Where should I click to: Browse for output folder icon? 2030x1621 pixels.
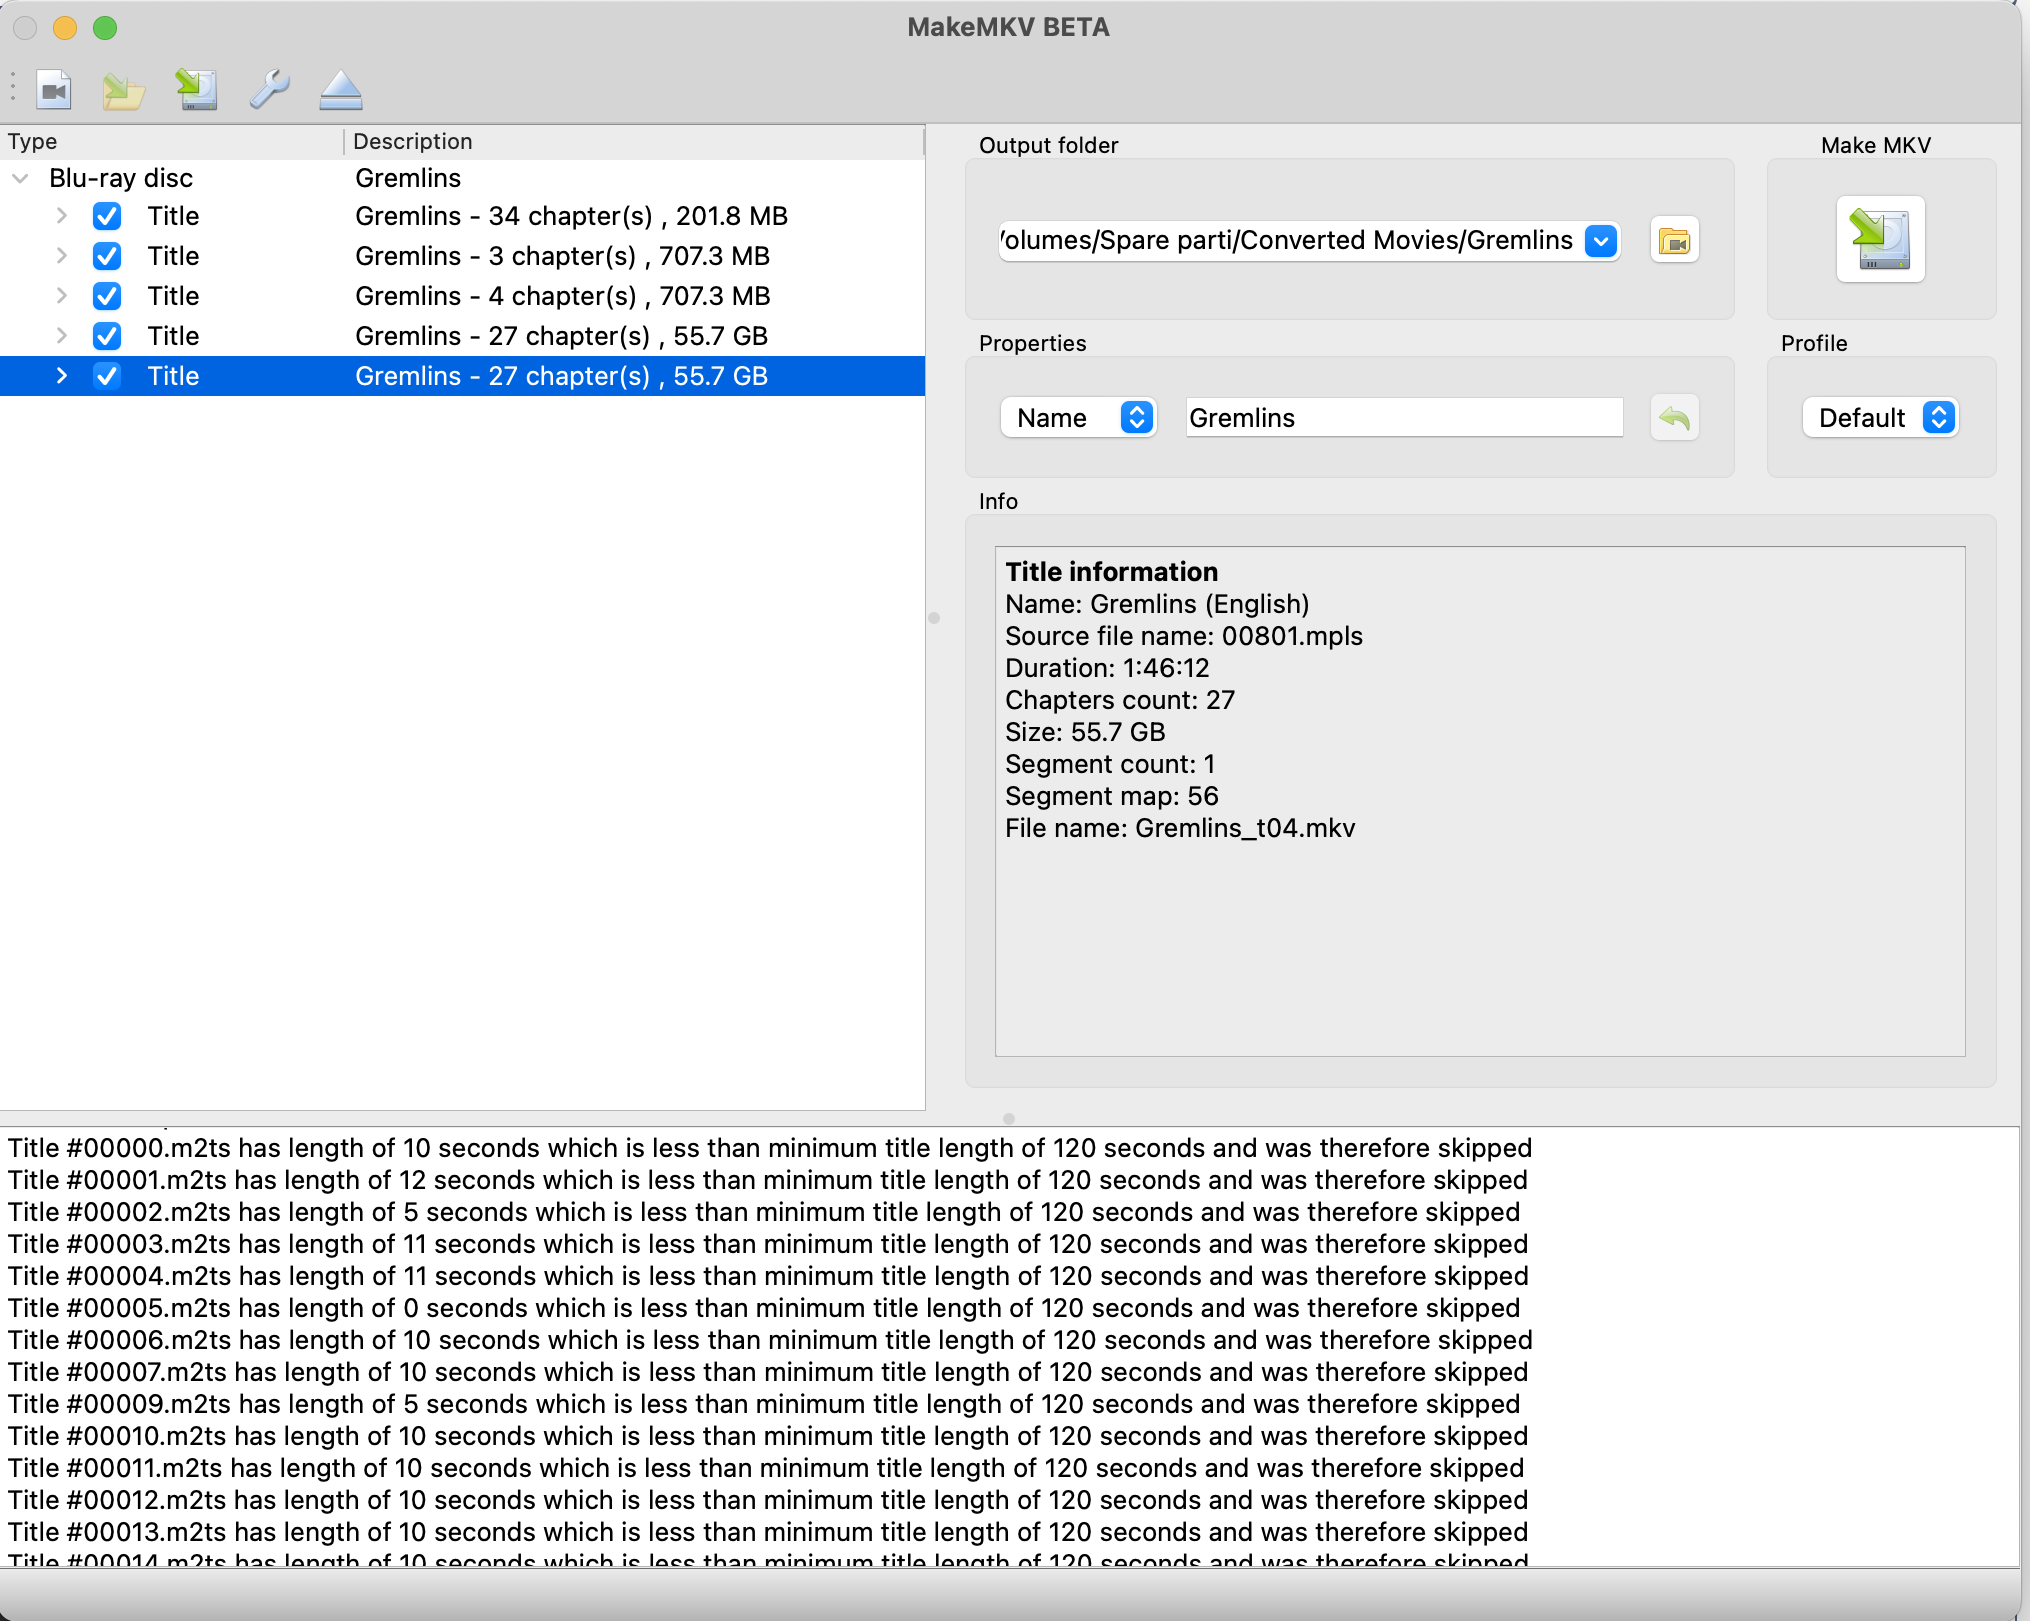tap(1674, 241)
